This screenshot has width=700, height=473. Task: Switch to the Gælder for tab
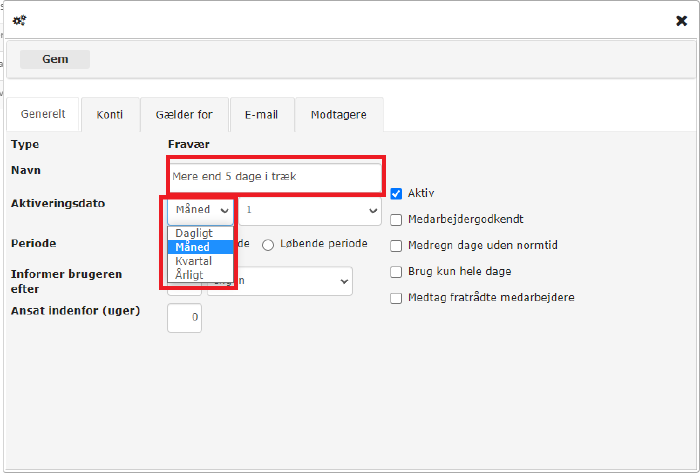tap(184, 114)
